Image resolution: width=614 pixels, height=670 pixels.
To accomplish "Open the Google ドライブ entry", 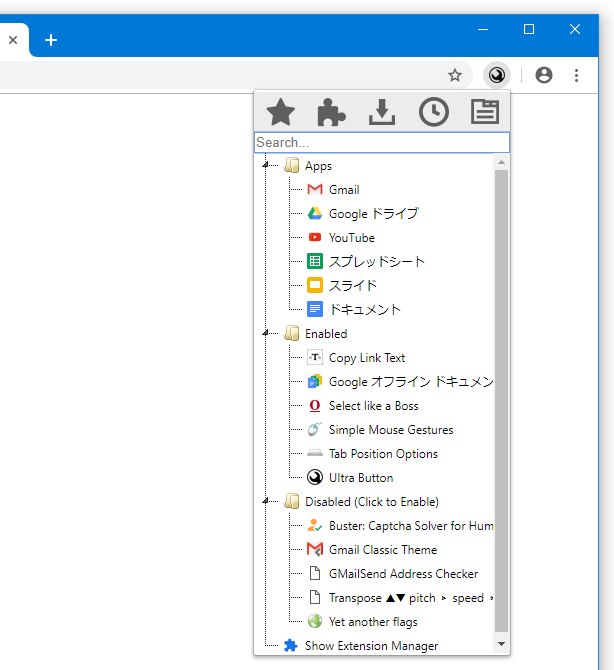I will (373, 213).
